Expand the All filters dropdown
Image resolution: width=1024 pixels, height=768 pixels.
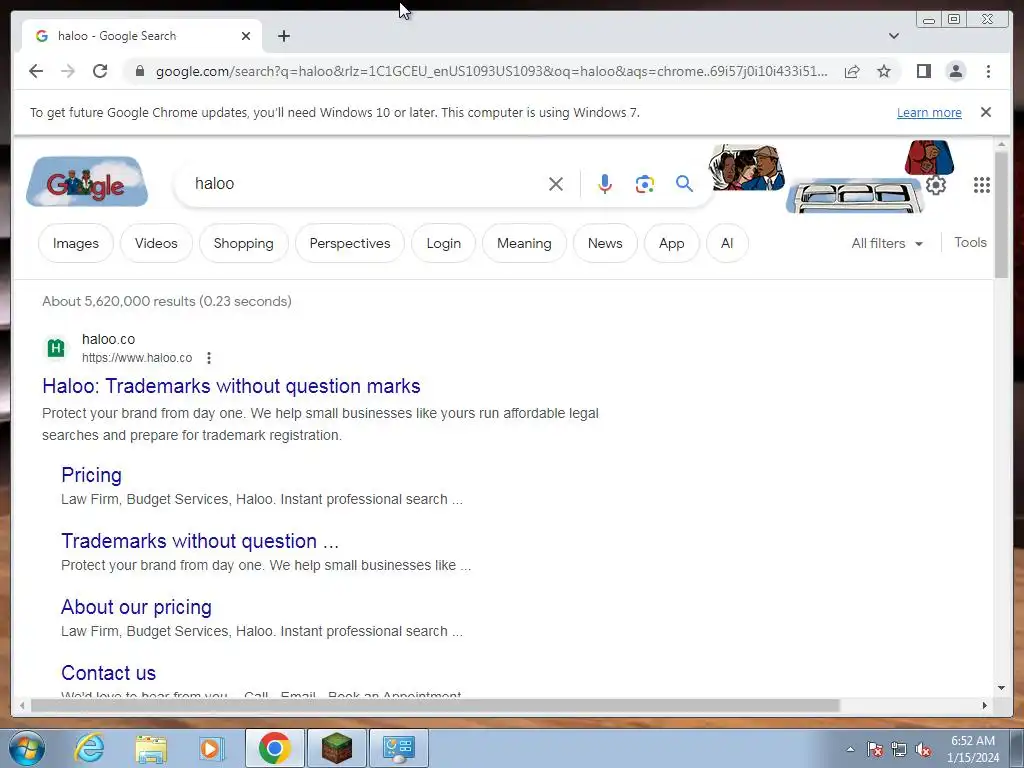point(887,244)
